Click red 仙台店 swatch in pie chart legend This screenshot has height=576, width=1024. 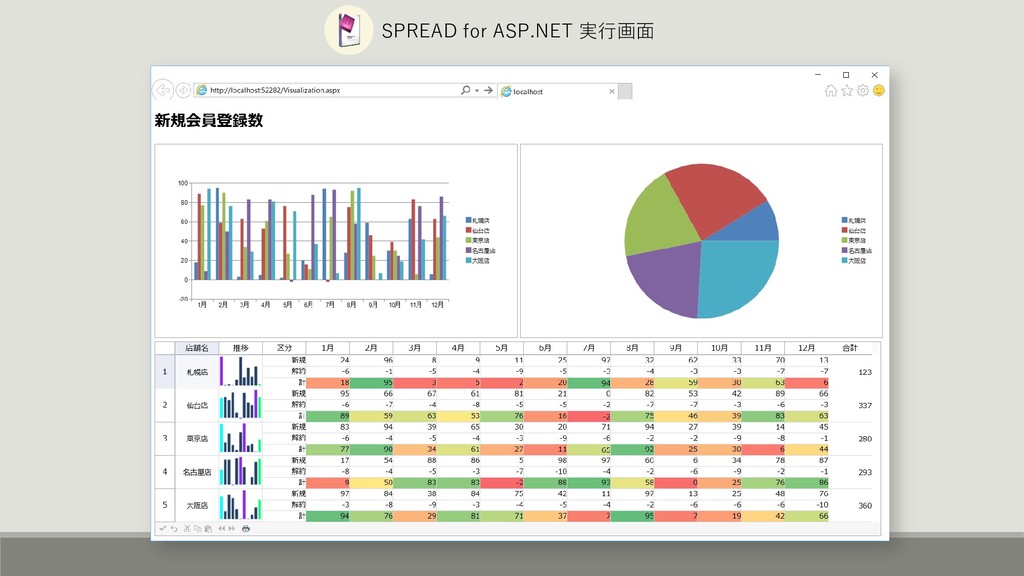coord(844,230)
